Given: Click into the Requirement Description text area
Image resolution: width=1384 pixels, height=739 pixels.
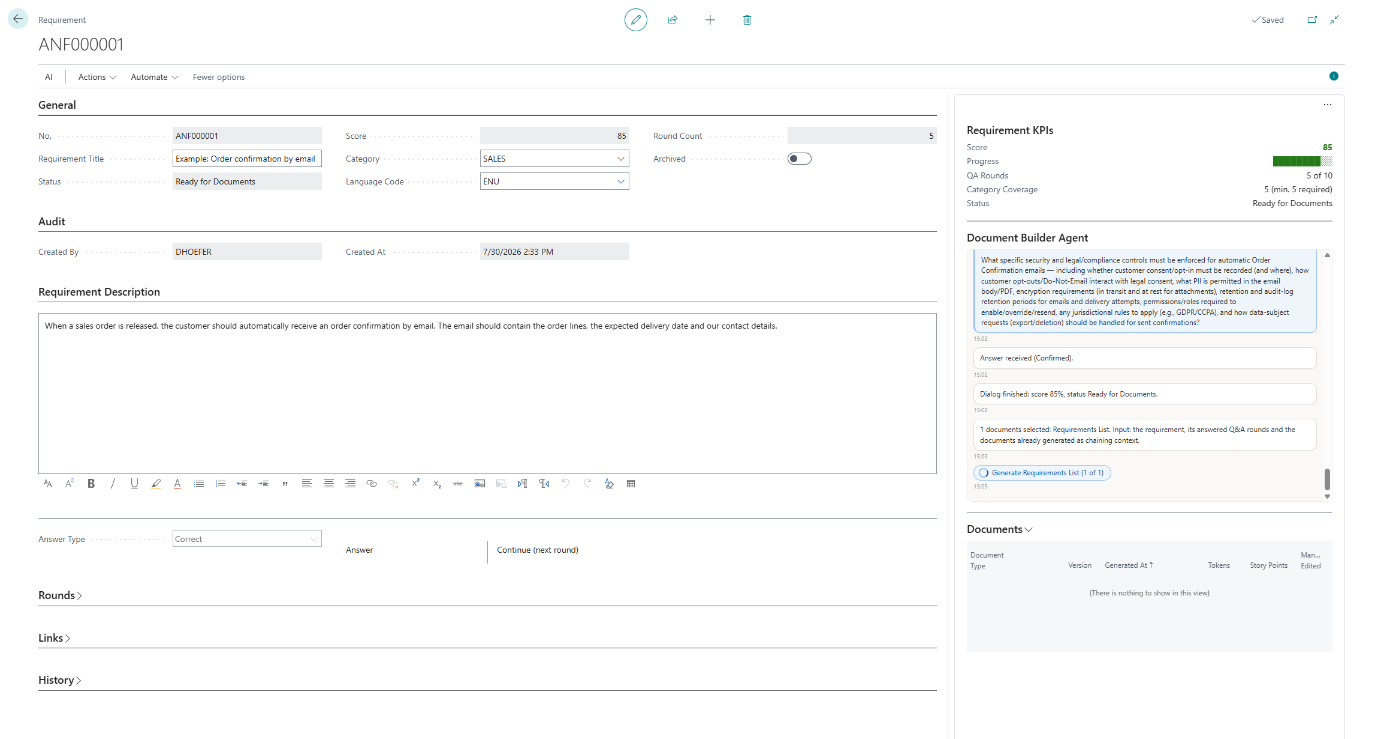Looking at the screenshot, I should 487,393.
